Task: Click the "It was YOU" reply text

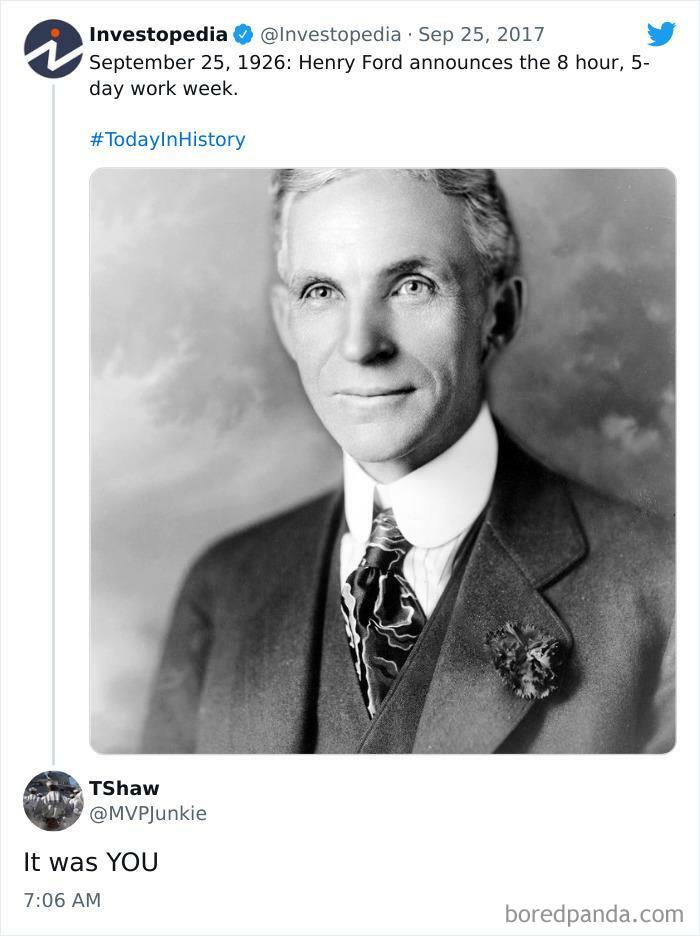Action: [91, 862]
